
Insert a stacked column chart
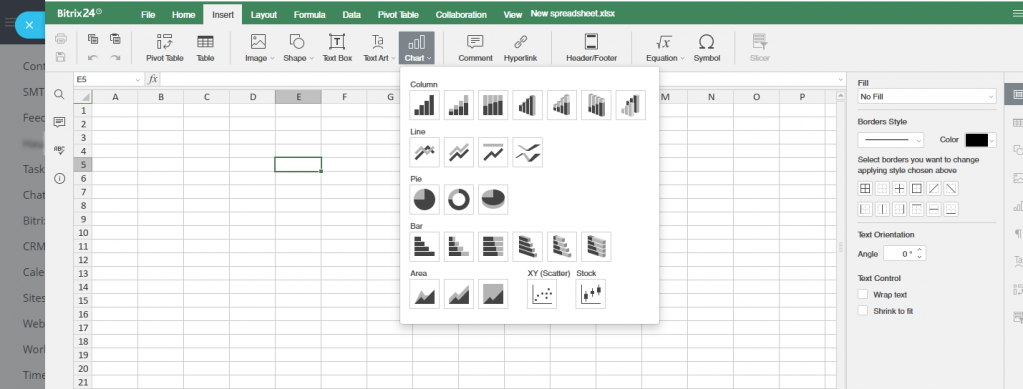(459, 105)
